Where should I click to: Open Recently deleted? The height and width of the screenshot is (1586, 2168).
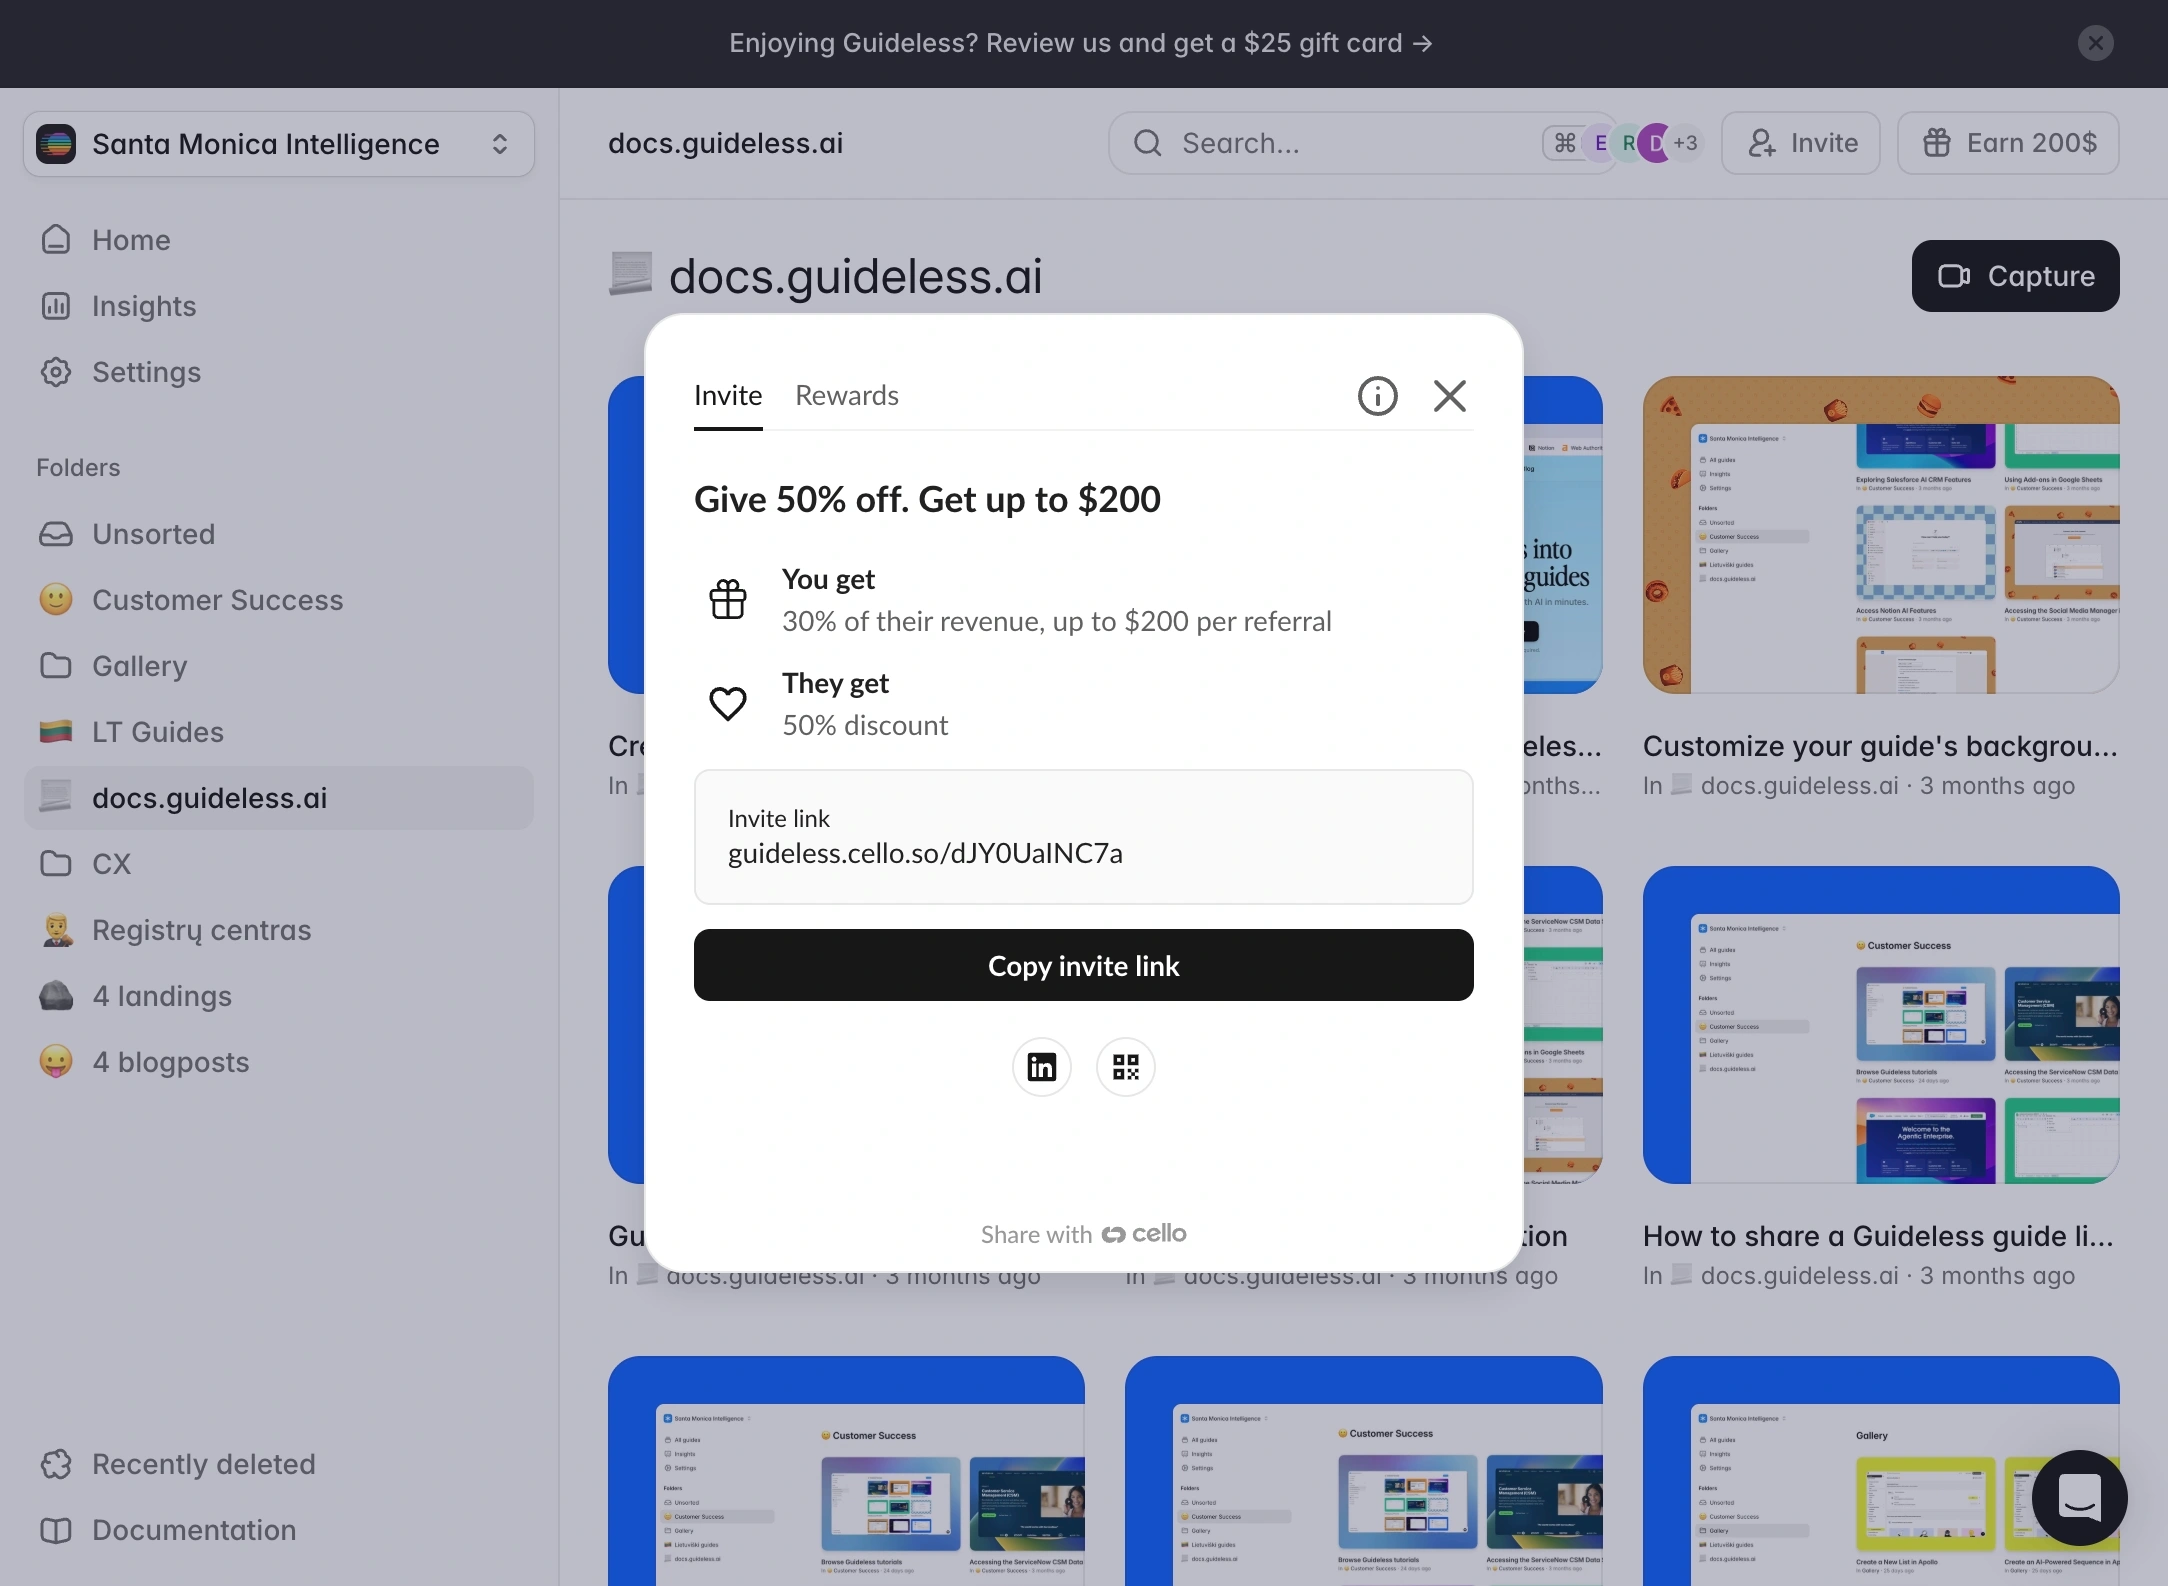pyautogui.click(x=278, y=1464)
